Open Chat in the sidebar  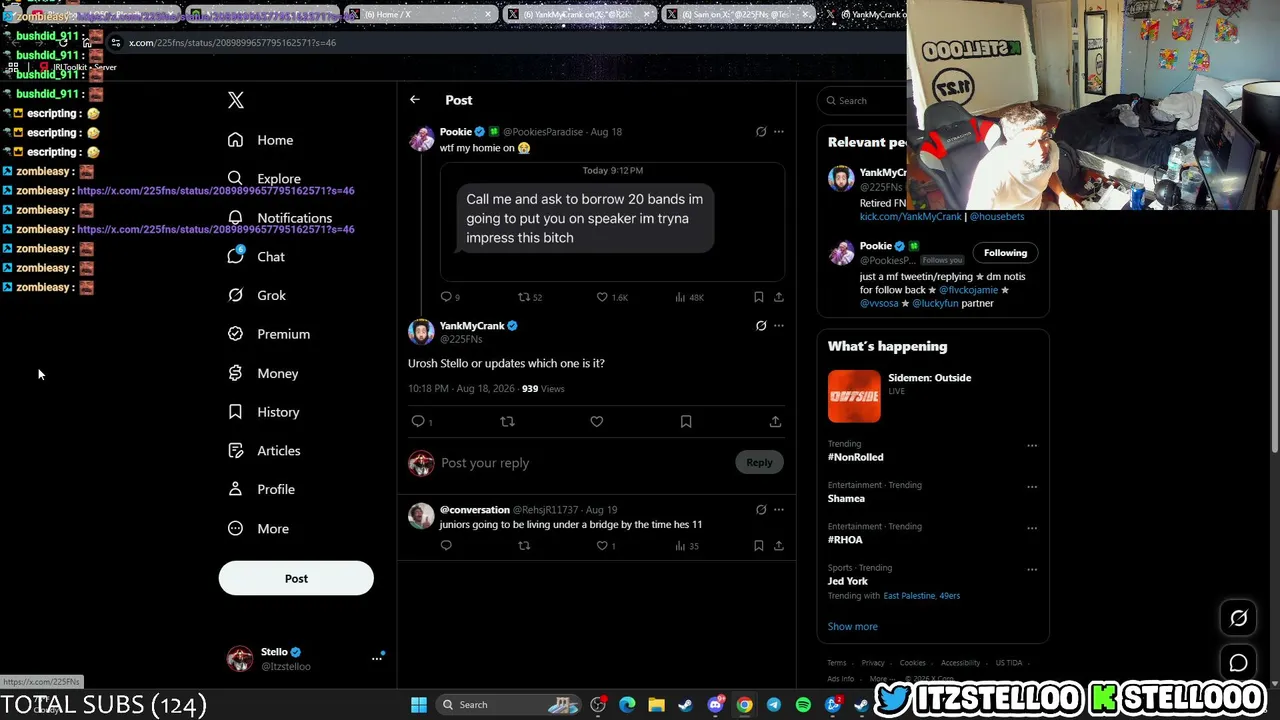[x=256, y=257]
